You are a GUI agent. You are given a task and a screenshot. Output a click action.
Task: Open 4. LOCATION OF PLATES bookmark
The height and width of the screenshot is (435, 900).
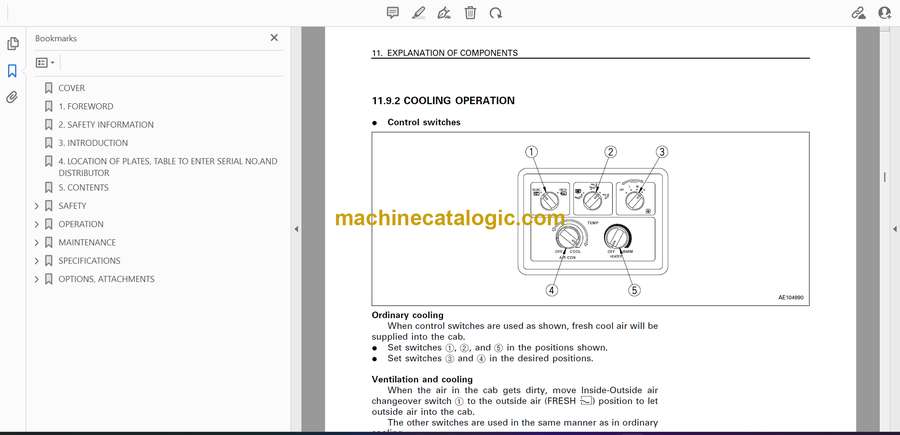coord(168,167)
